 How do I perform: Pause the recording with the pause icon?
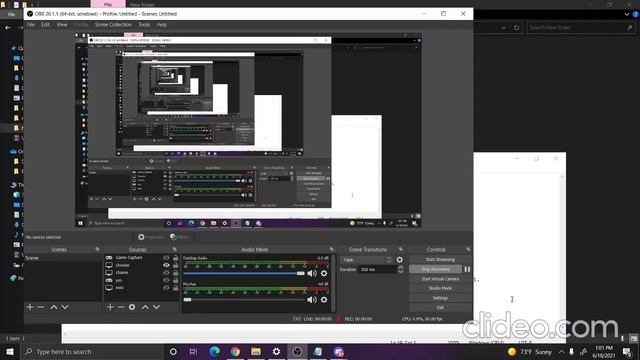[467, 269]
